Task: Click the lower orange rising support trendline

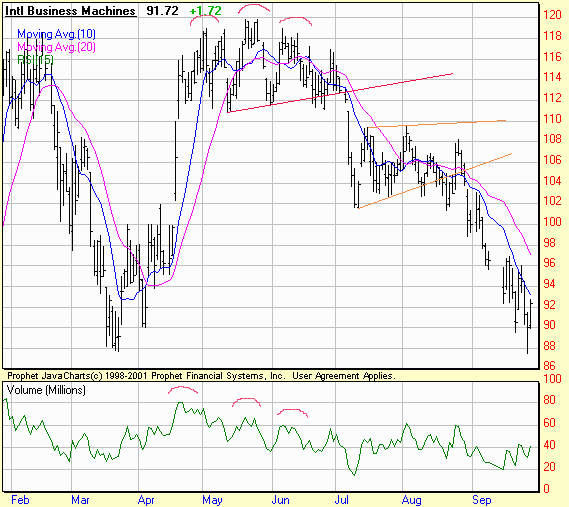Action: tap(435, 181)
